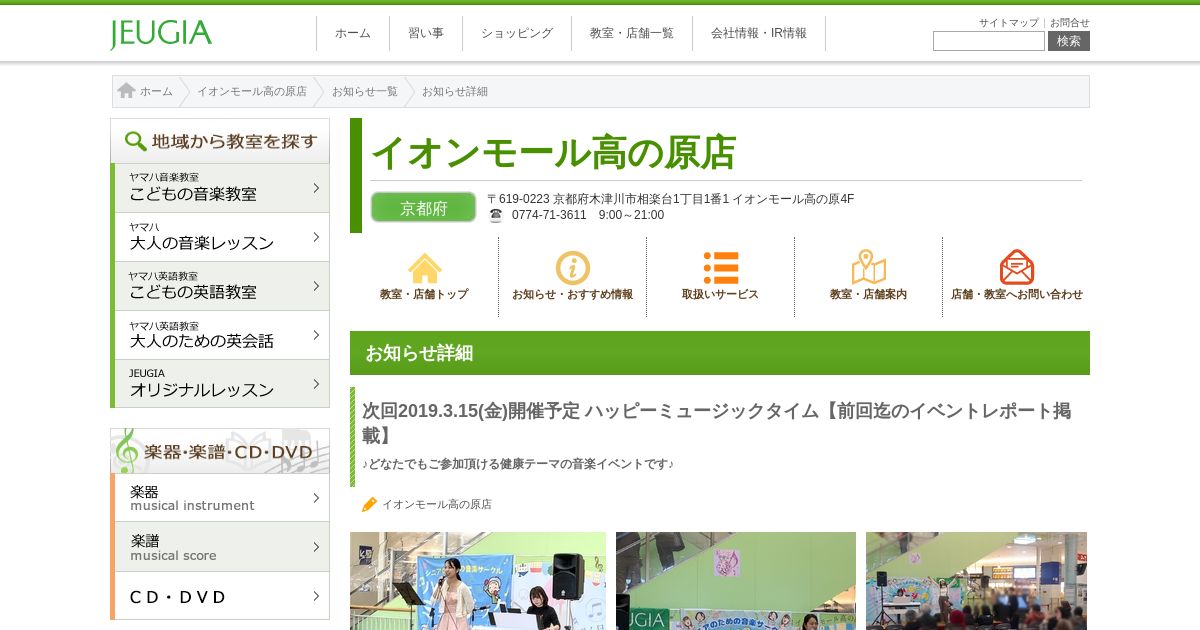
Task: Open 教室・店舗案内 map icon
Action: (869, 268)
